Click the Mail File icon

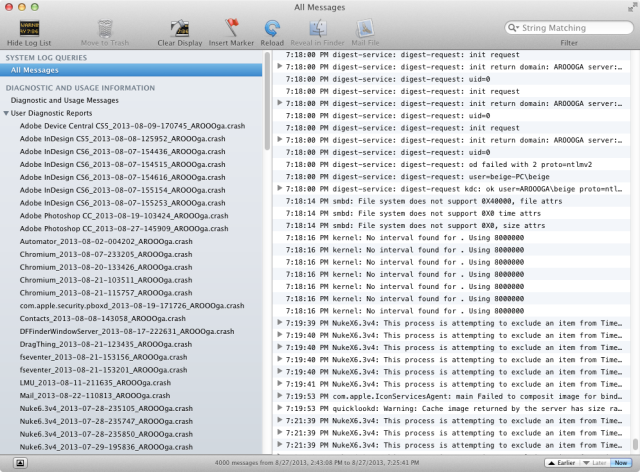[x=365, y=29]
